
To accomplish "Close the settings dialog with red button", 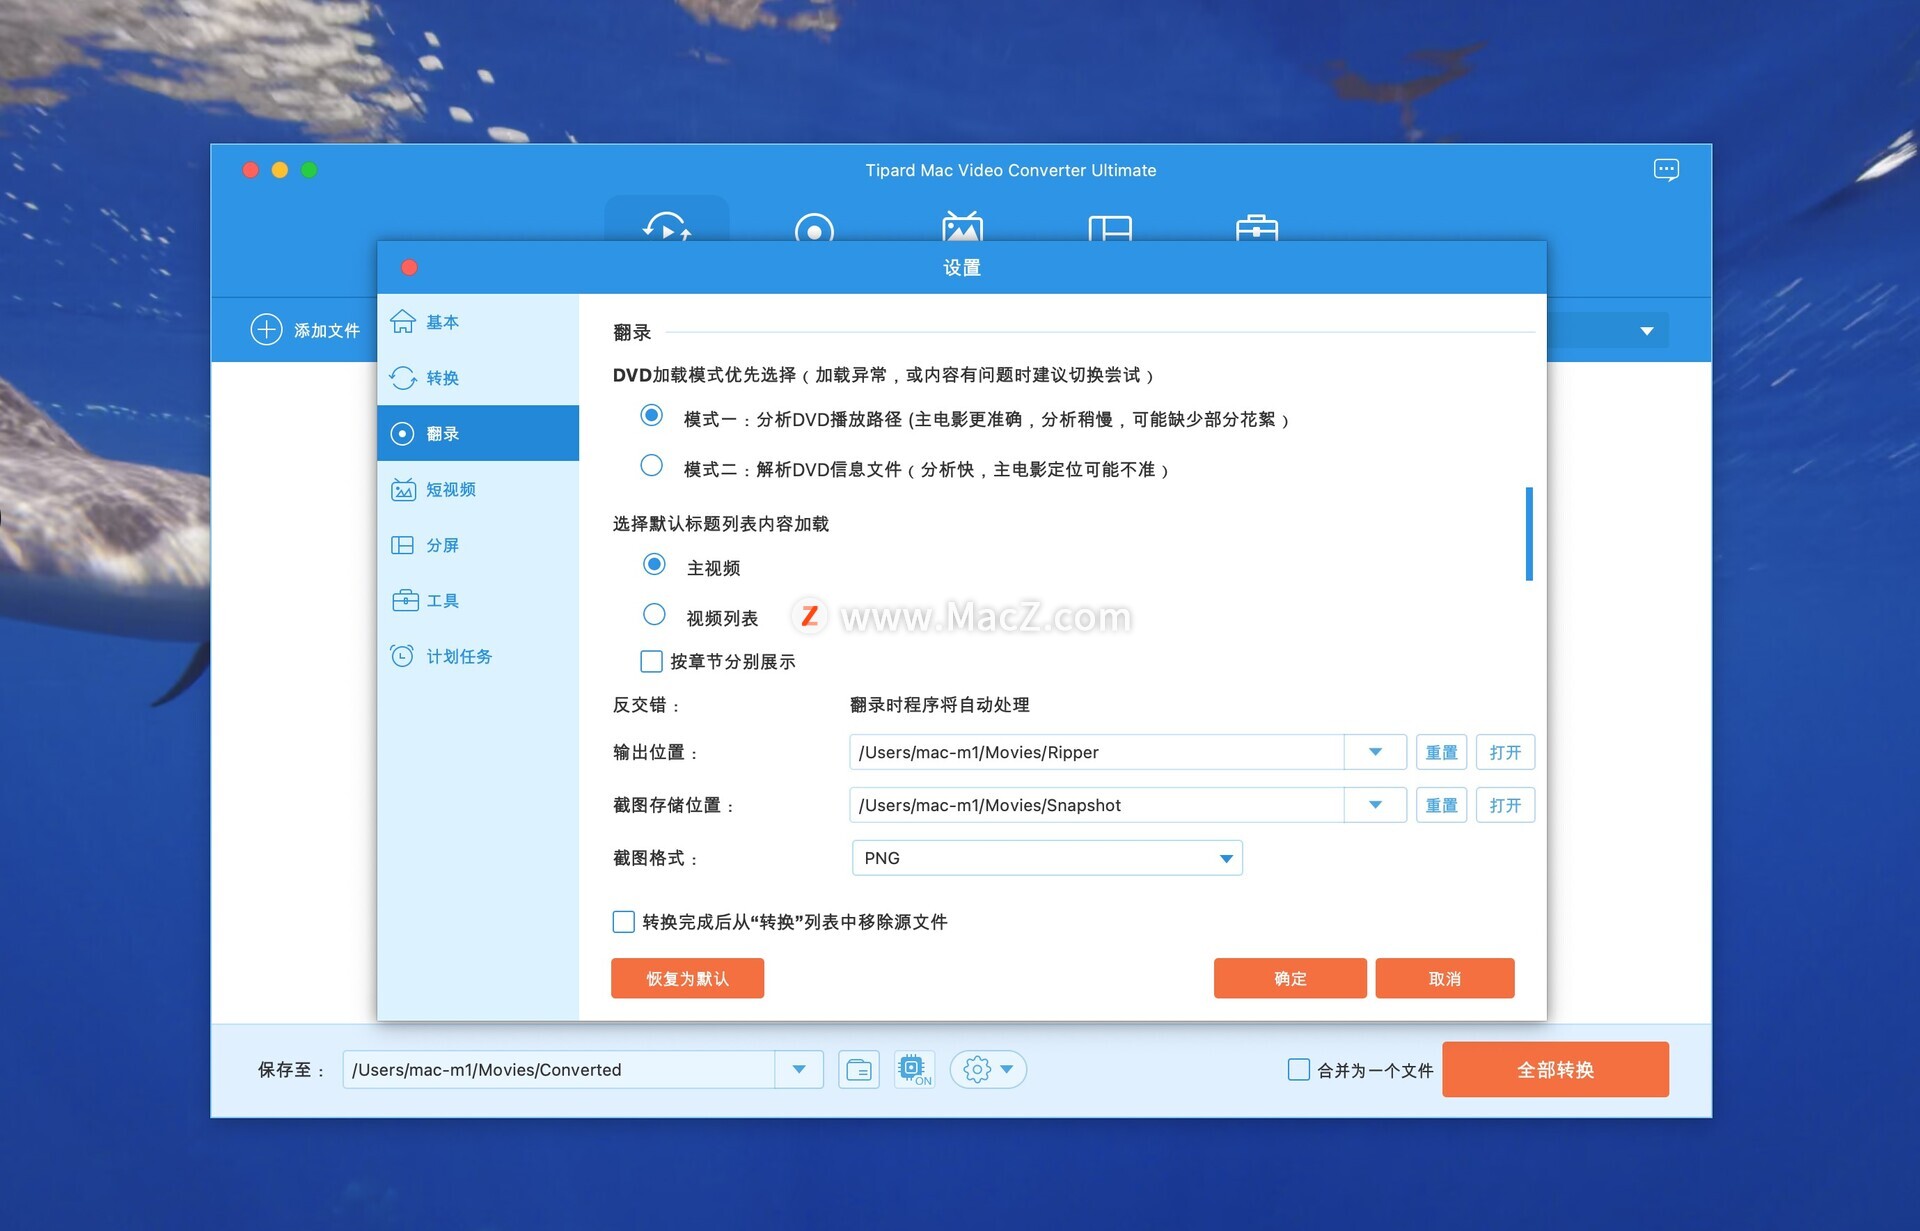I will click(x=409, y=267).
